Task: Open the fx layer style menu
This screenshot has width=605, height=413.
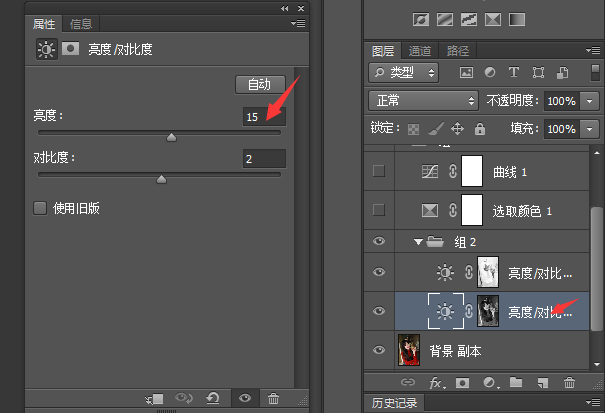Action: point(437,383)
